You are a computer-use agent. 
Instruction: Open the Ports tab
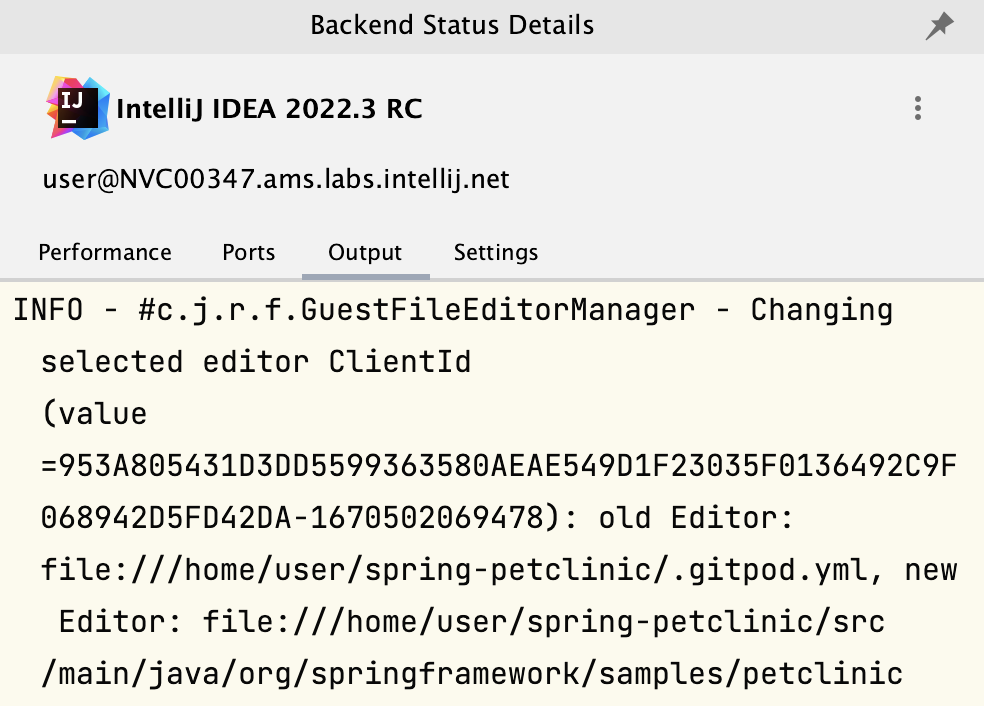point(249,253)
